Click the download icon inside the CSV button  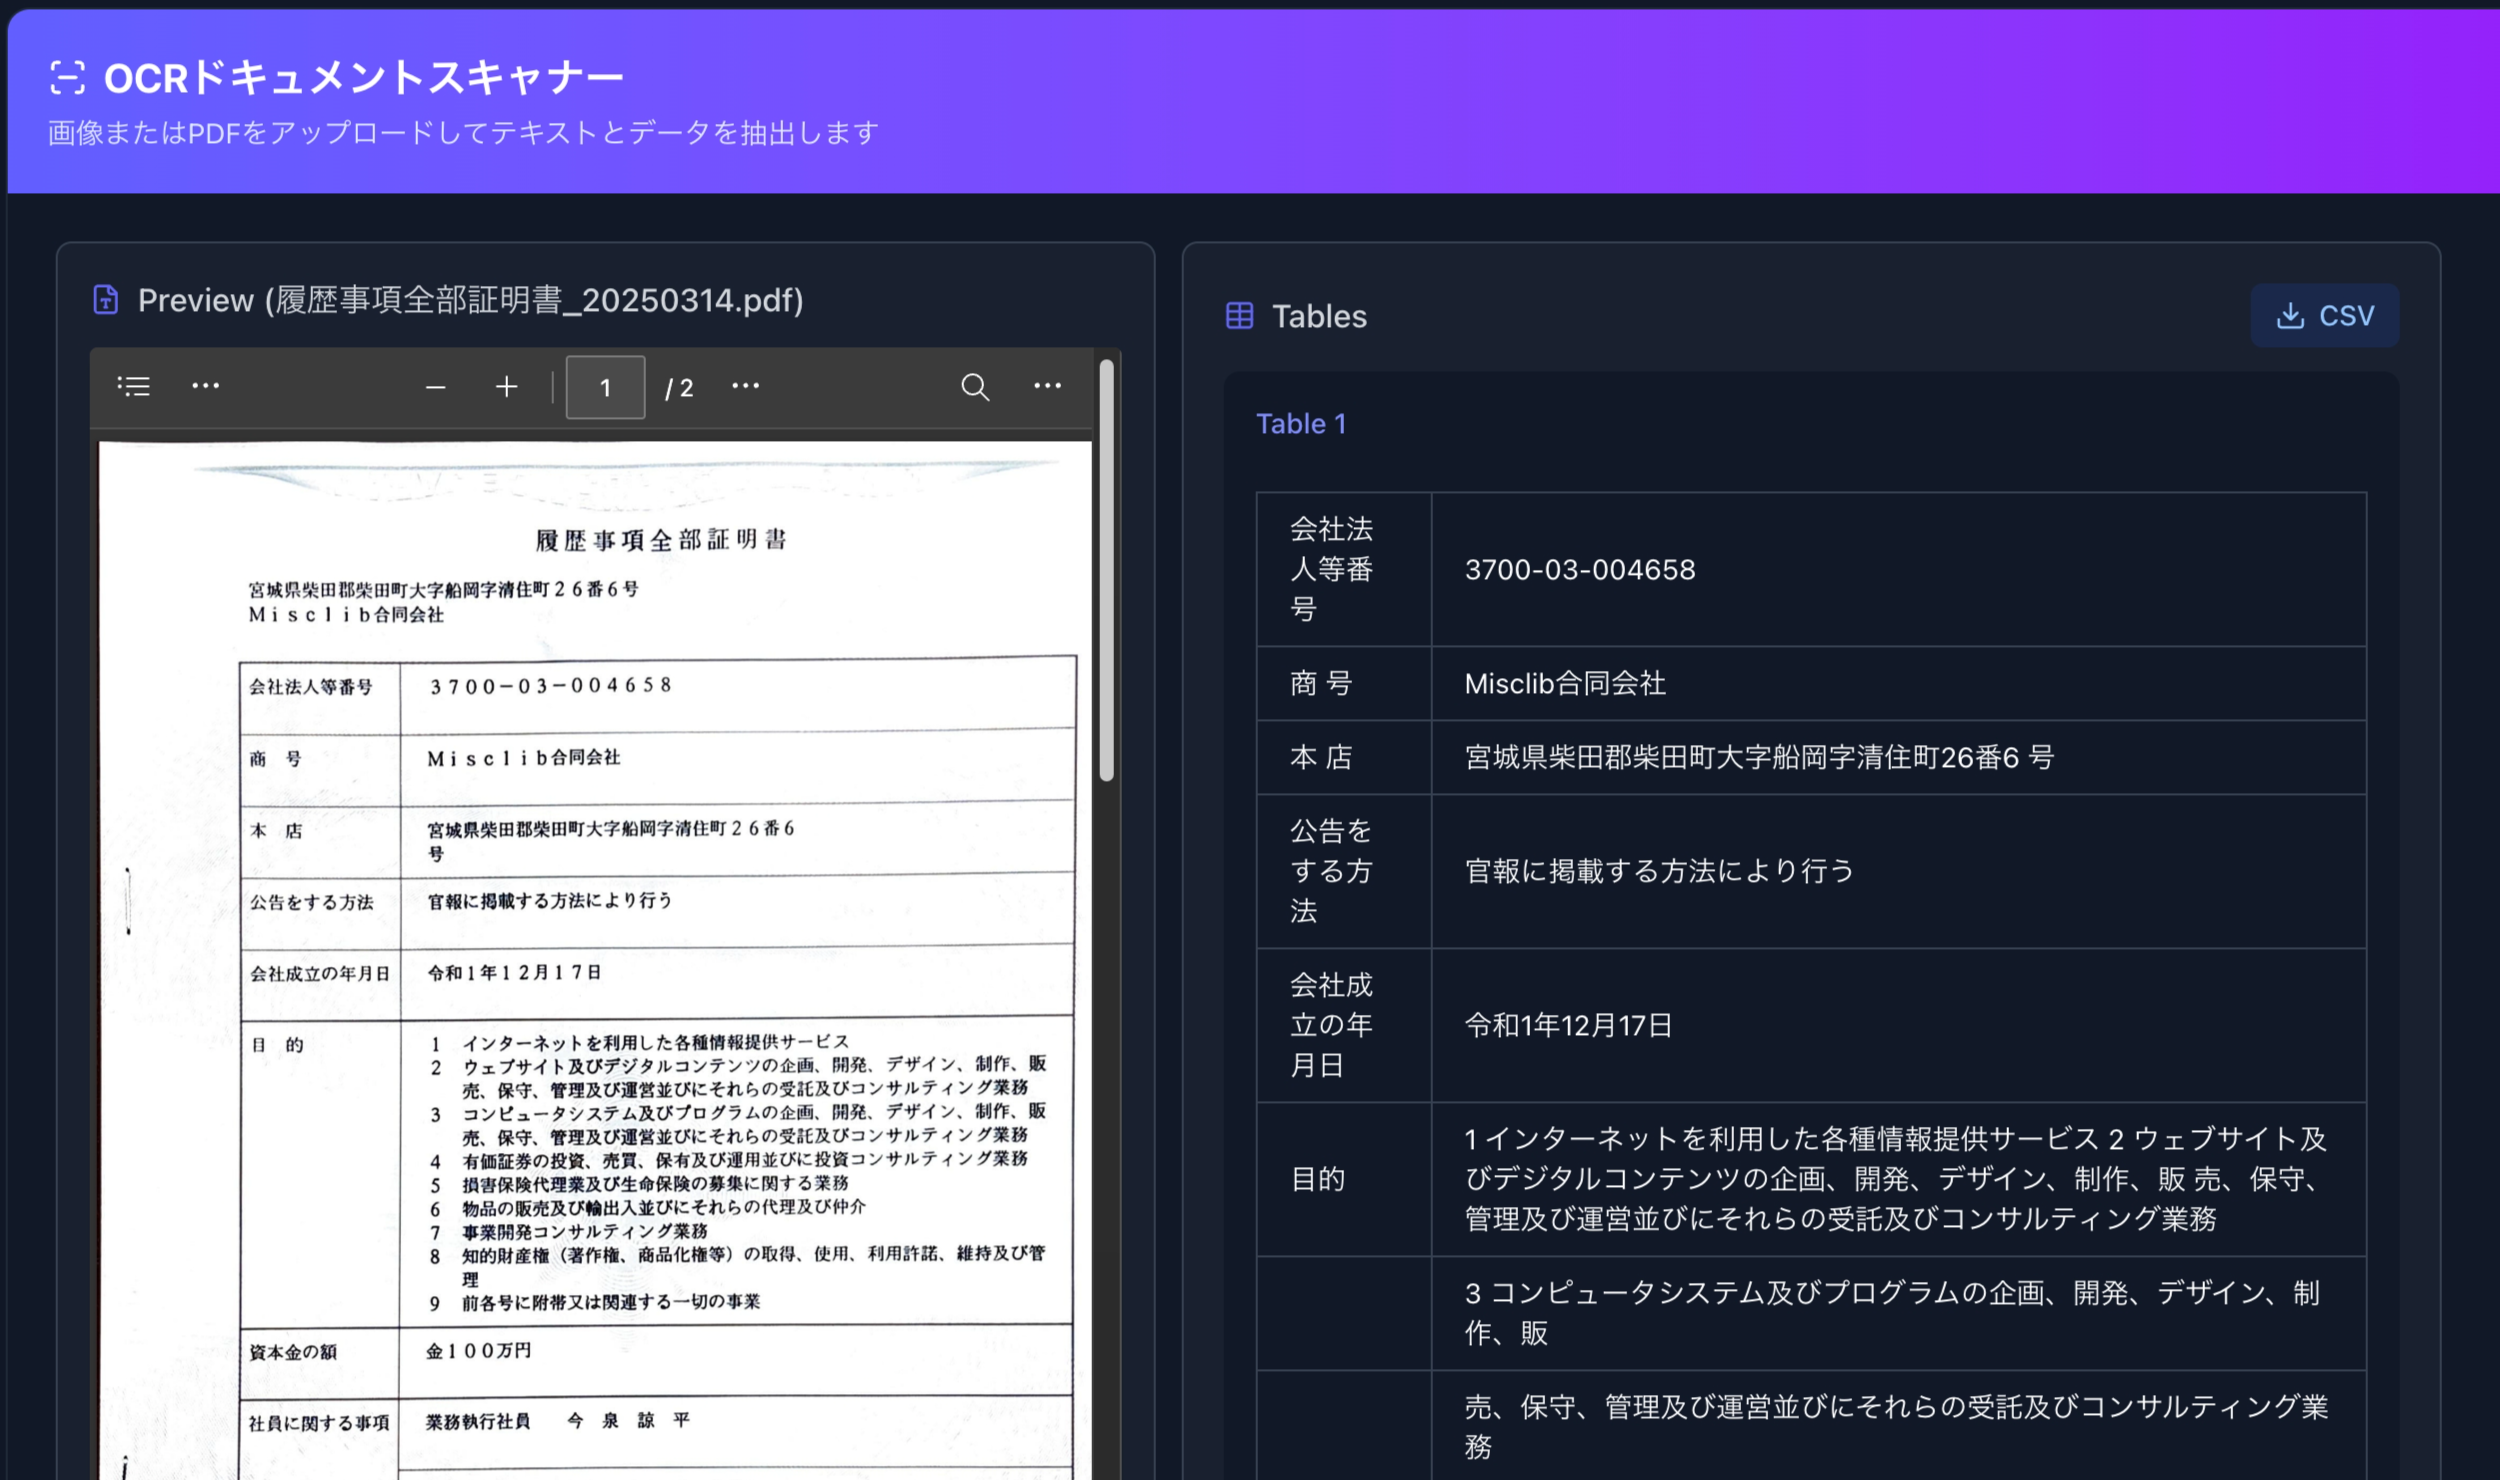tap(2290, 314)
